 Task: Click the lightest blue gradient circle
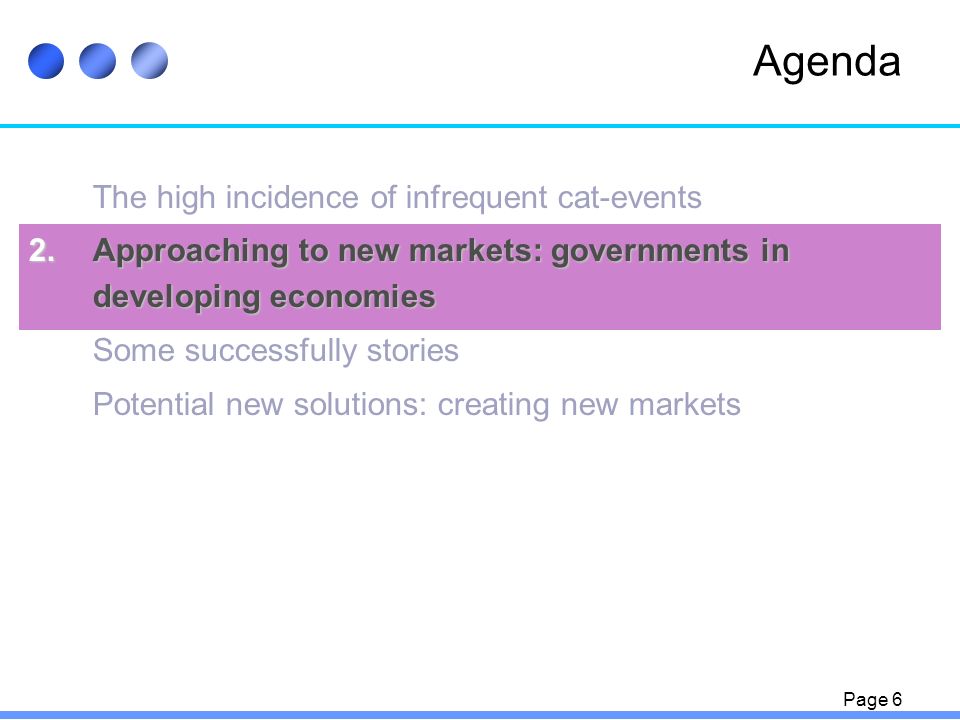[x=149, y=61]
